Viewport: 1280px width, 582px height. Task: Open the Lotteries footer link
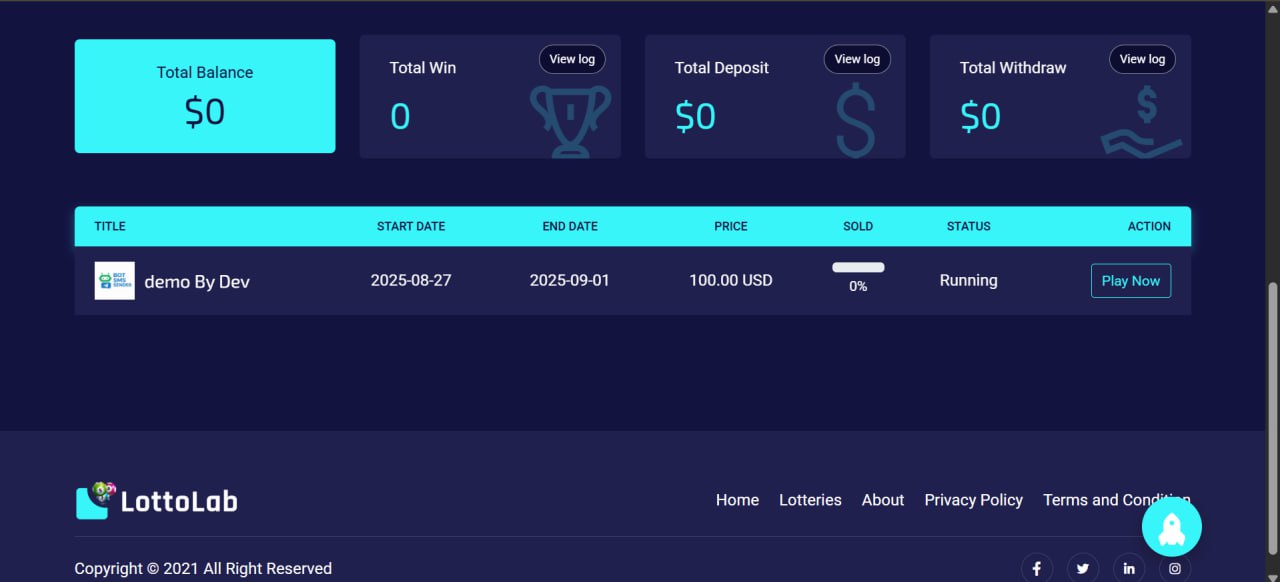(x=810, y=500)
